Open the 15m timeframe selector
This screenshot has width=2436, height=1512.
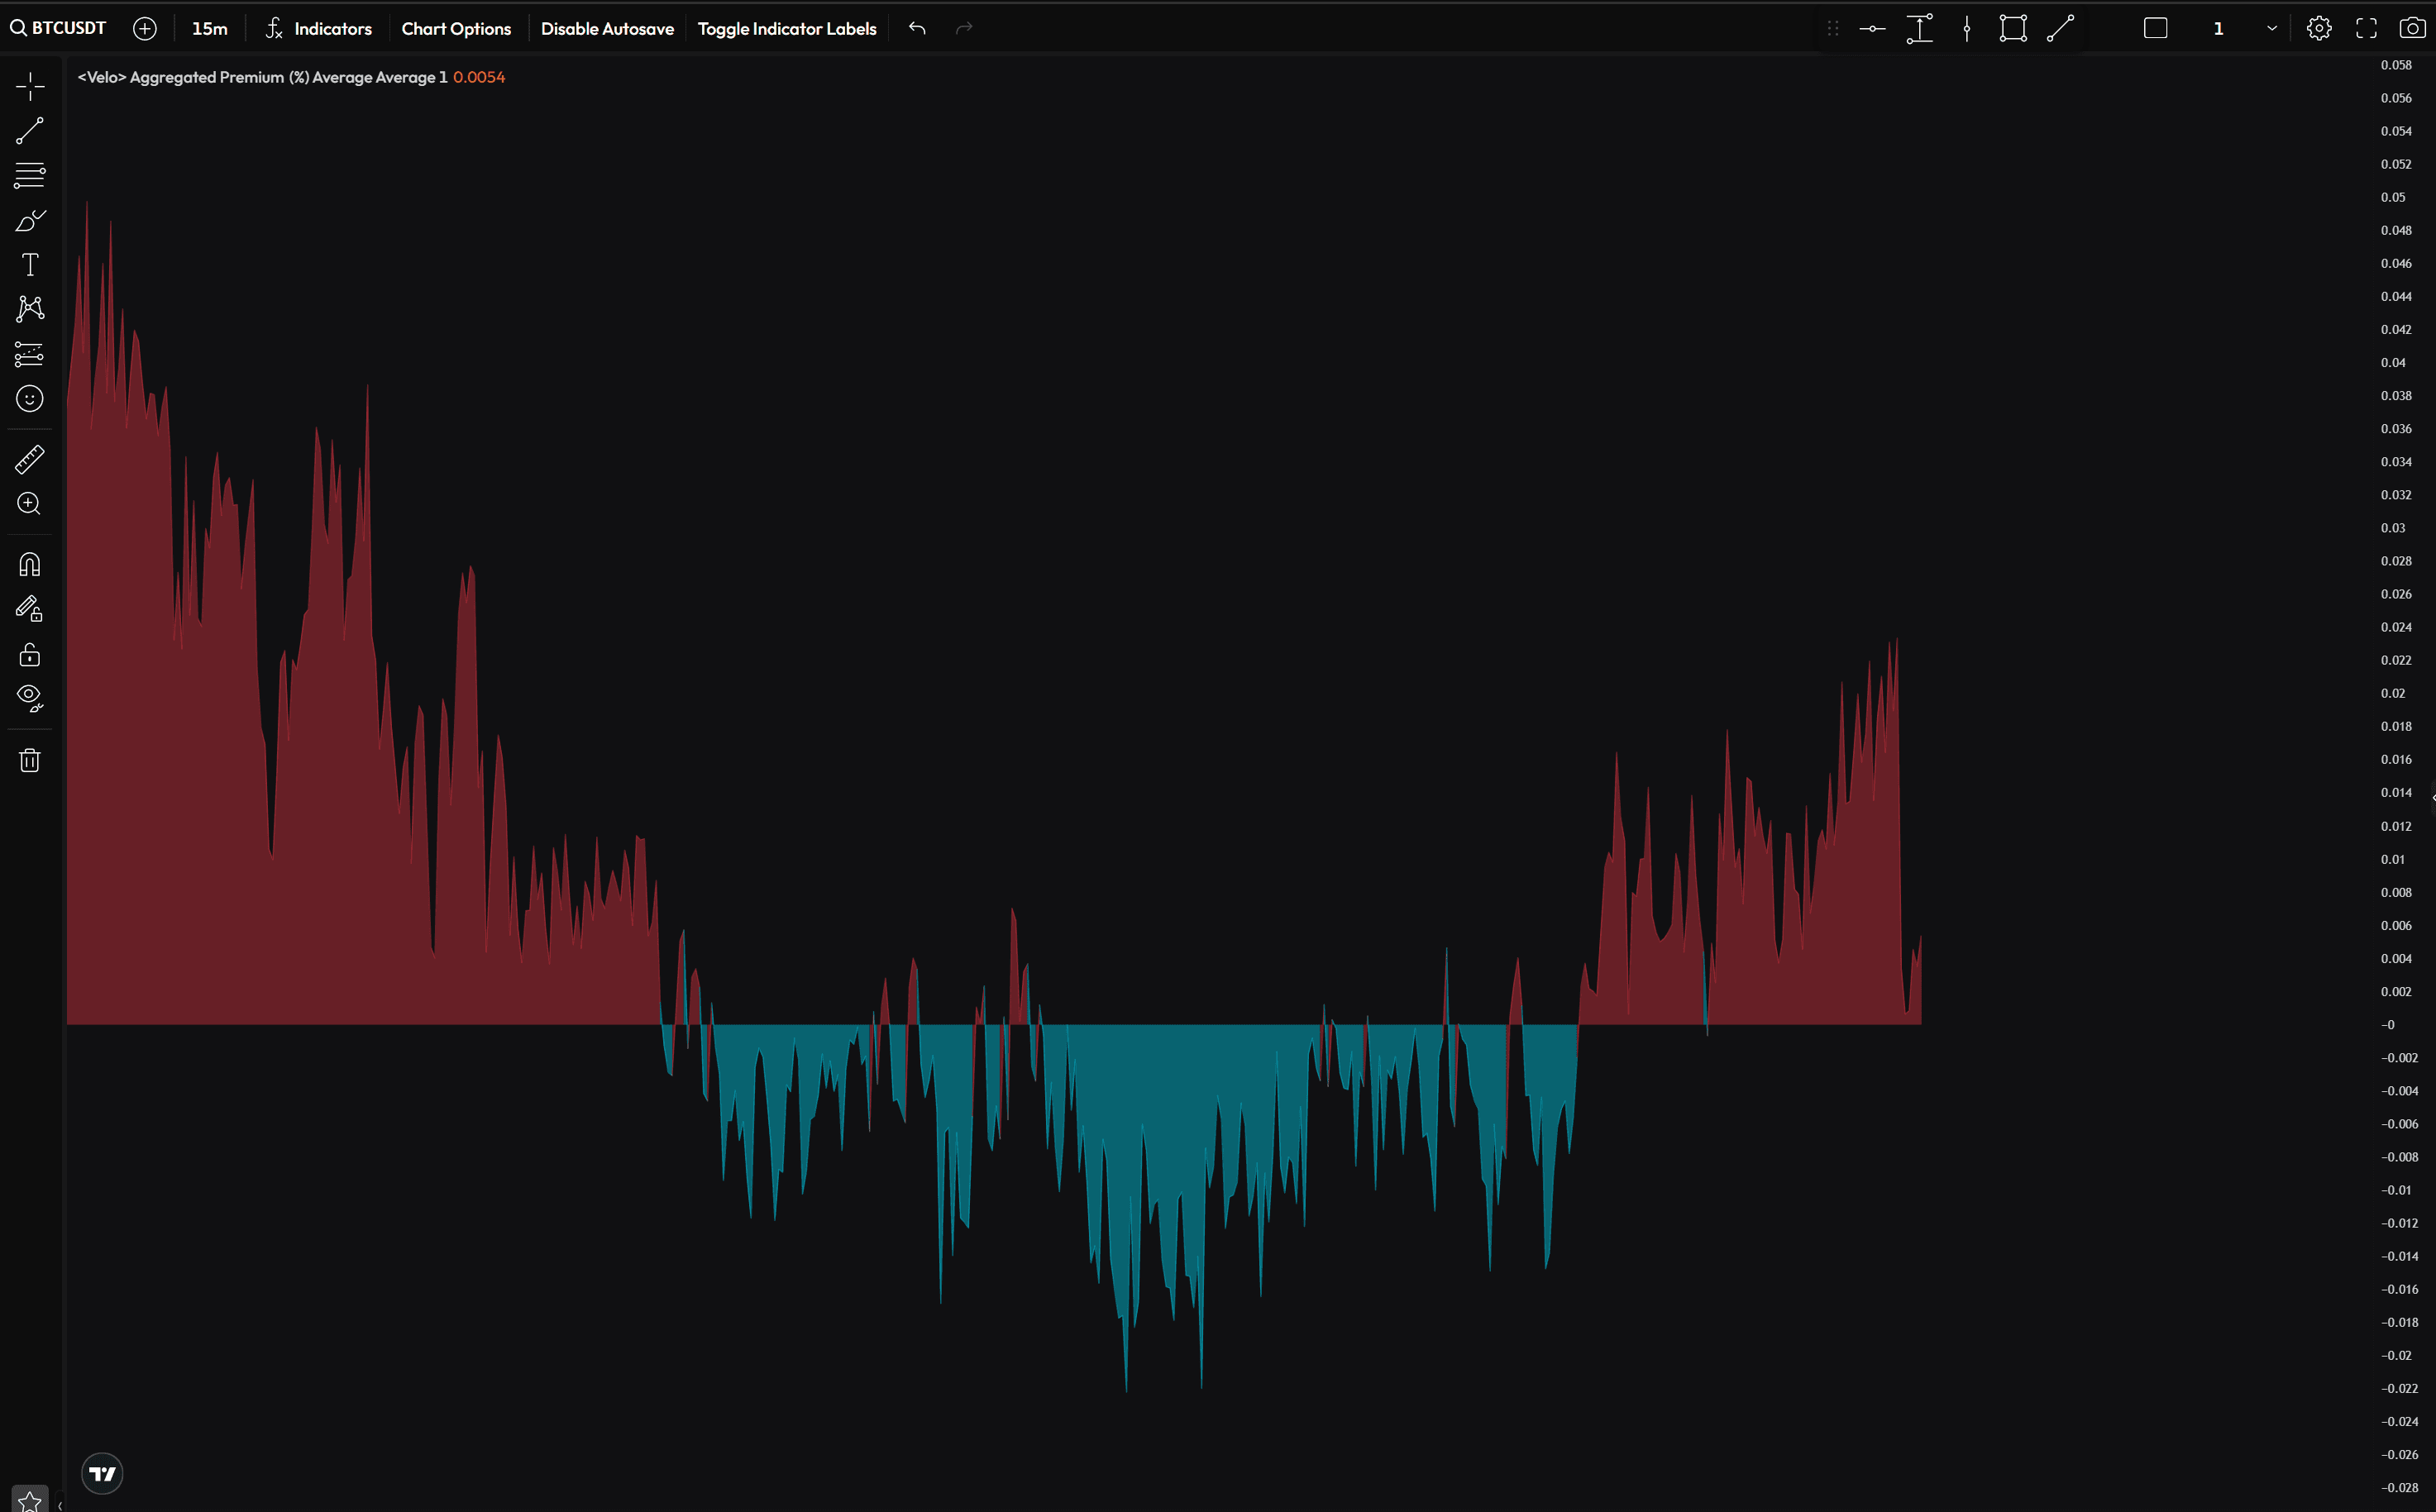(x=209, y=29)
